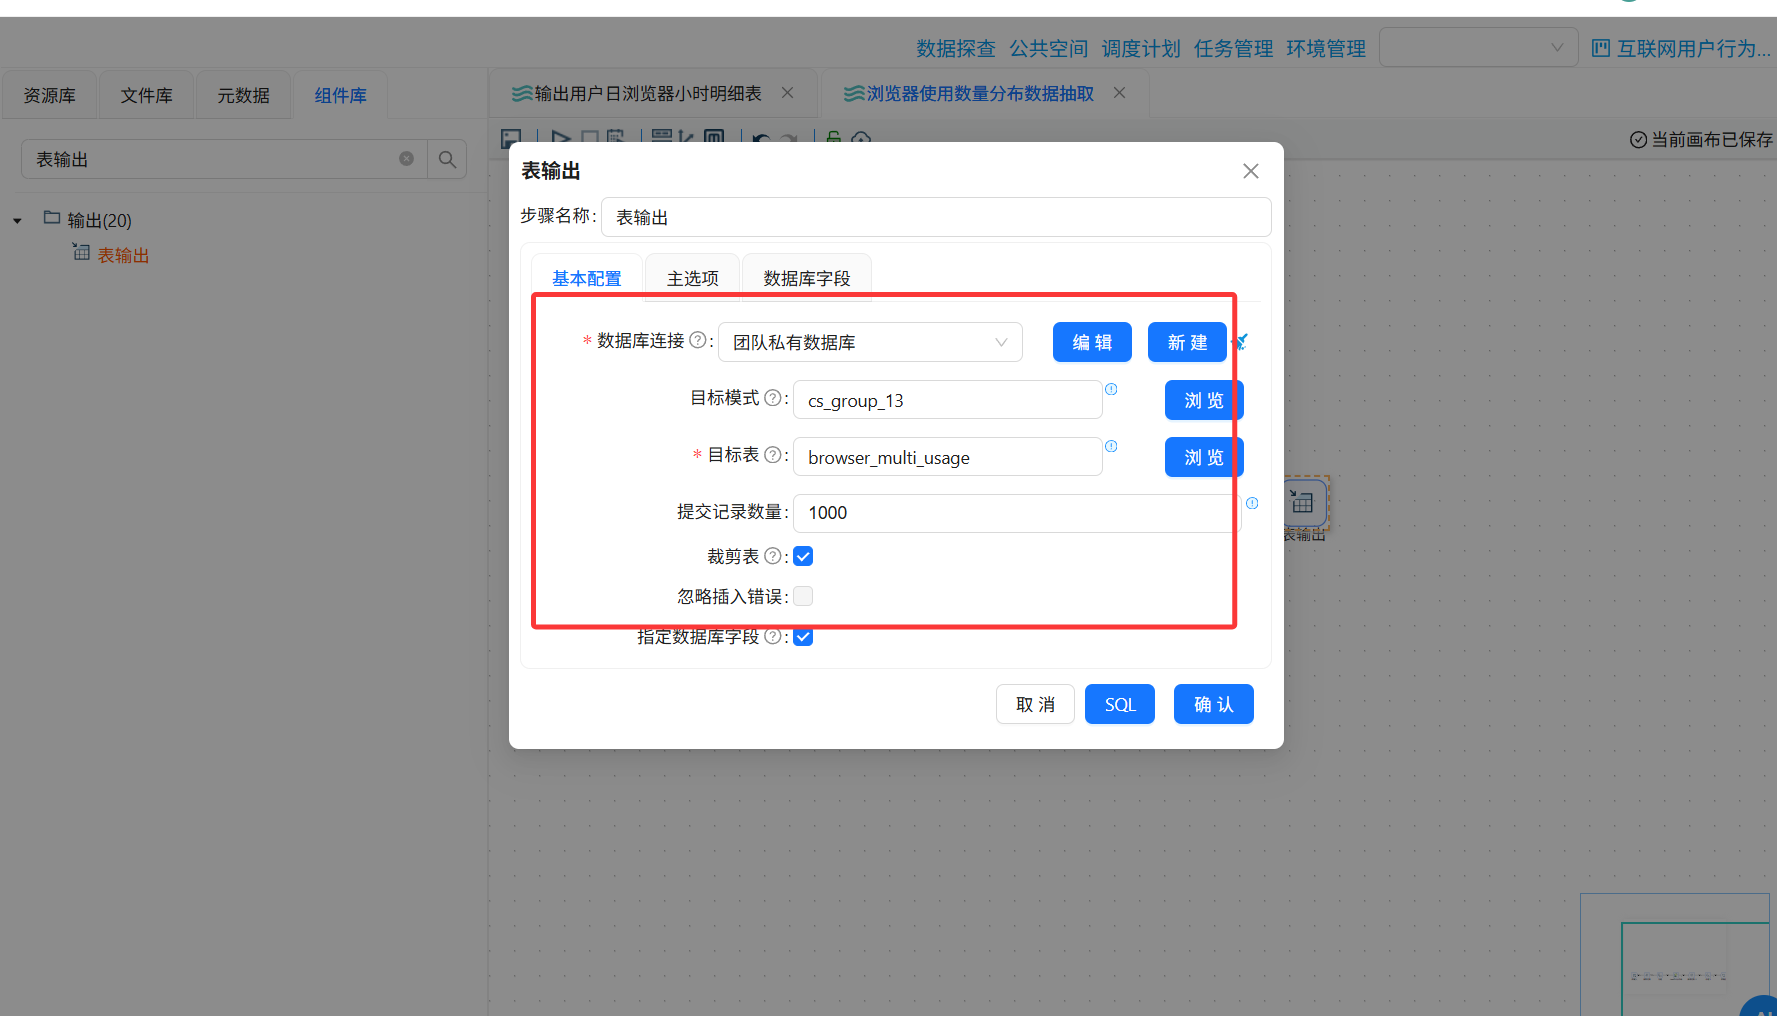This screenshot has height=1016, width=1777.
Task: Click the 表输出 component icon in tree
Action: pyautogui.click(x=81, y=252)
